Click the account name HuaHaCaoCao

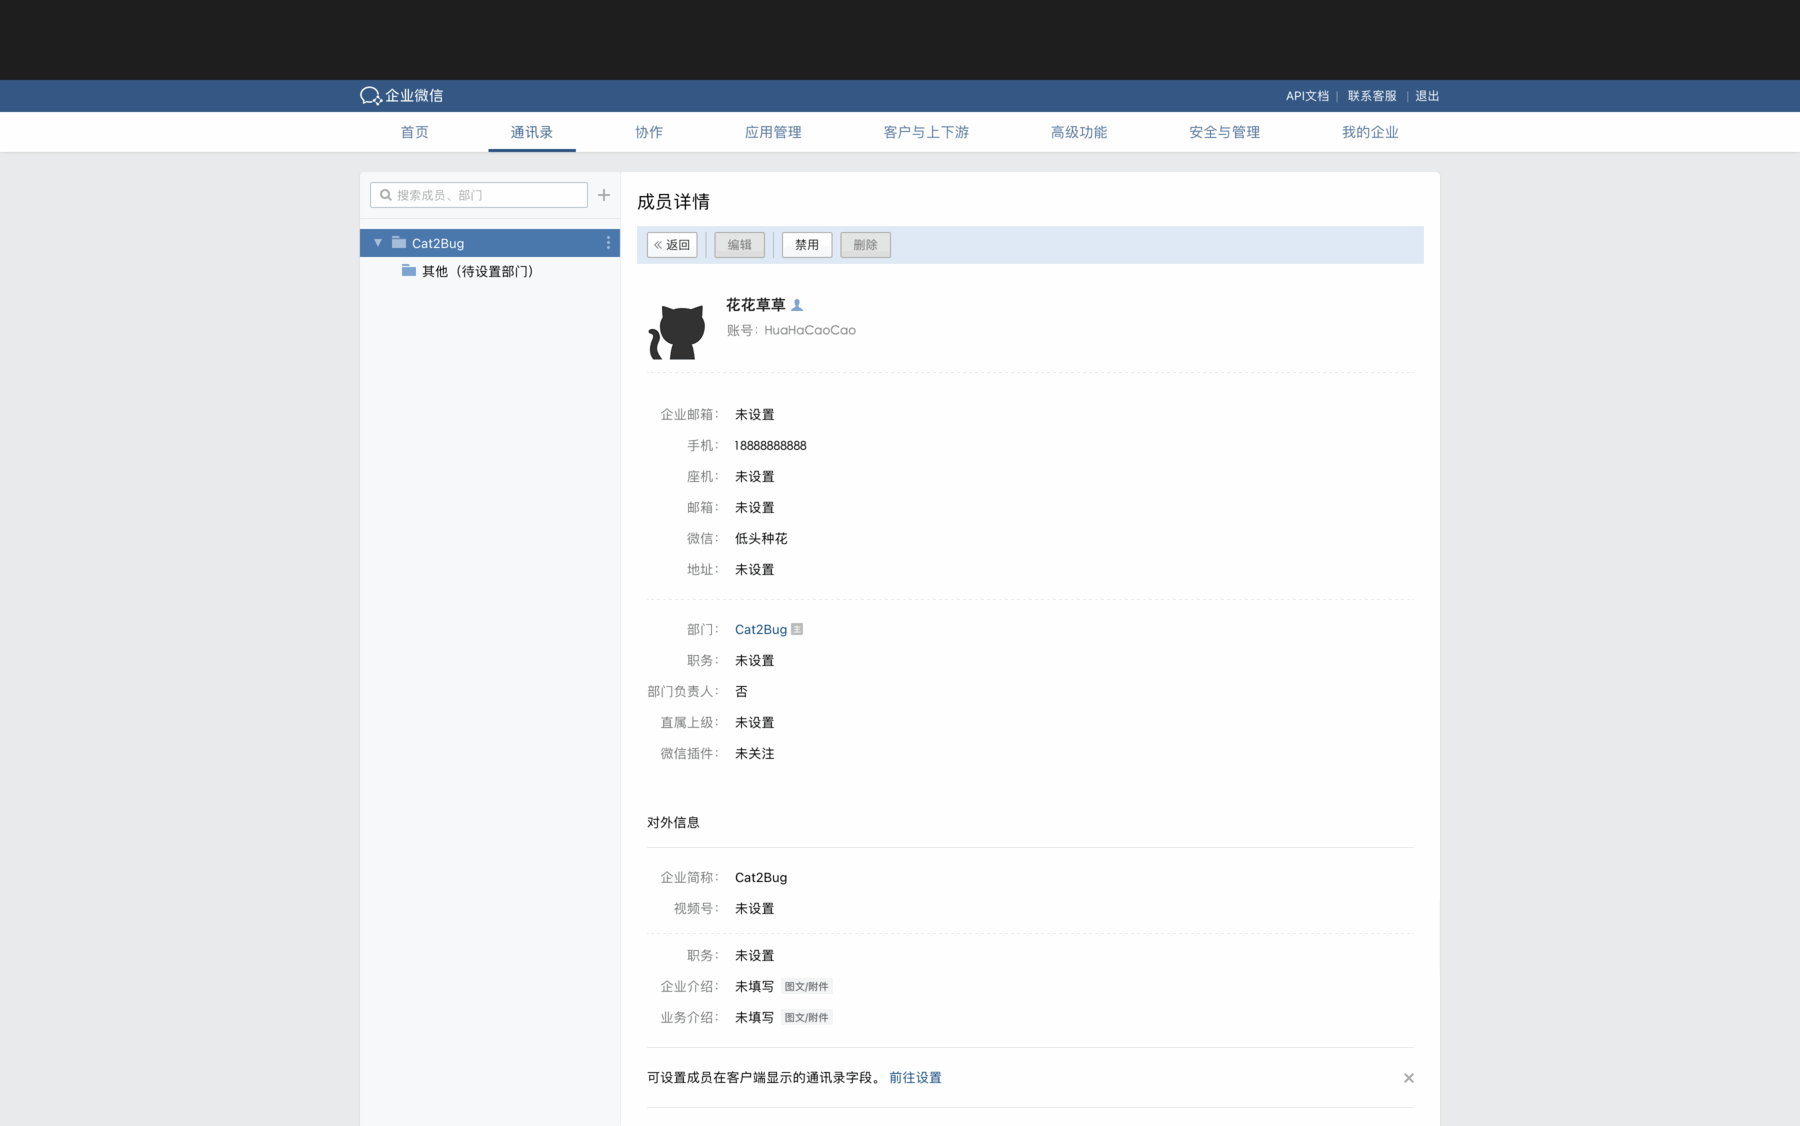(810, 330)
